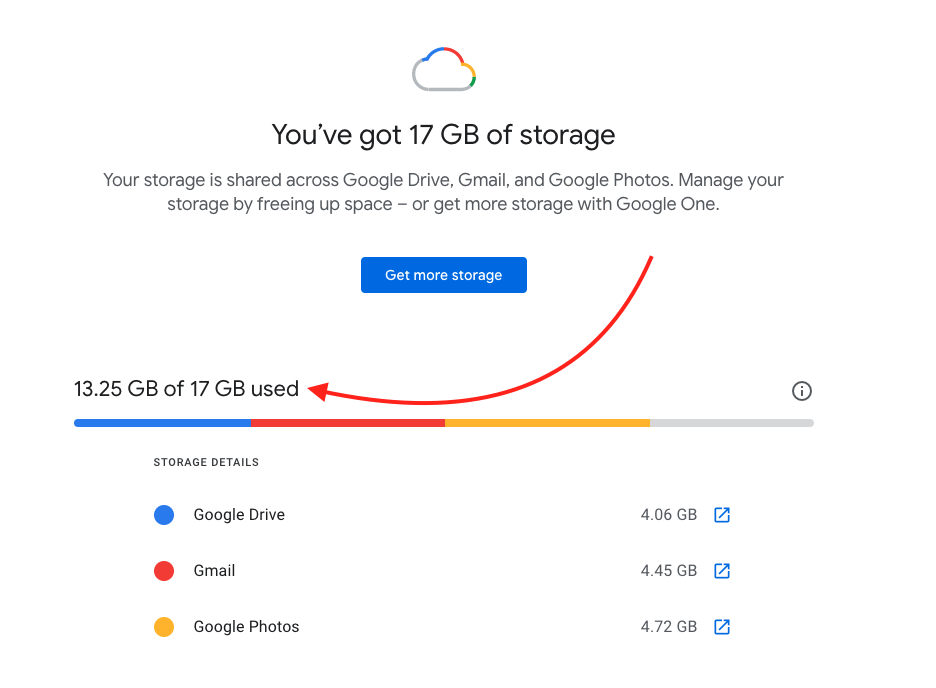Click the 4.72 GB Photos usage value

[x=669, y=627]
